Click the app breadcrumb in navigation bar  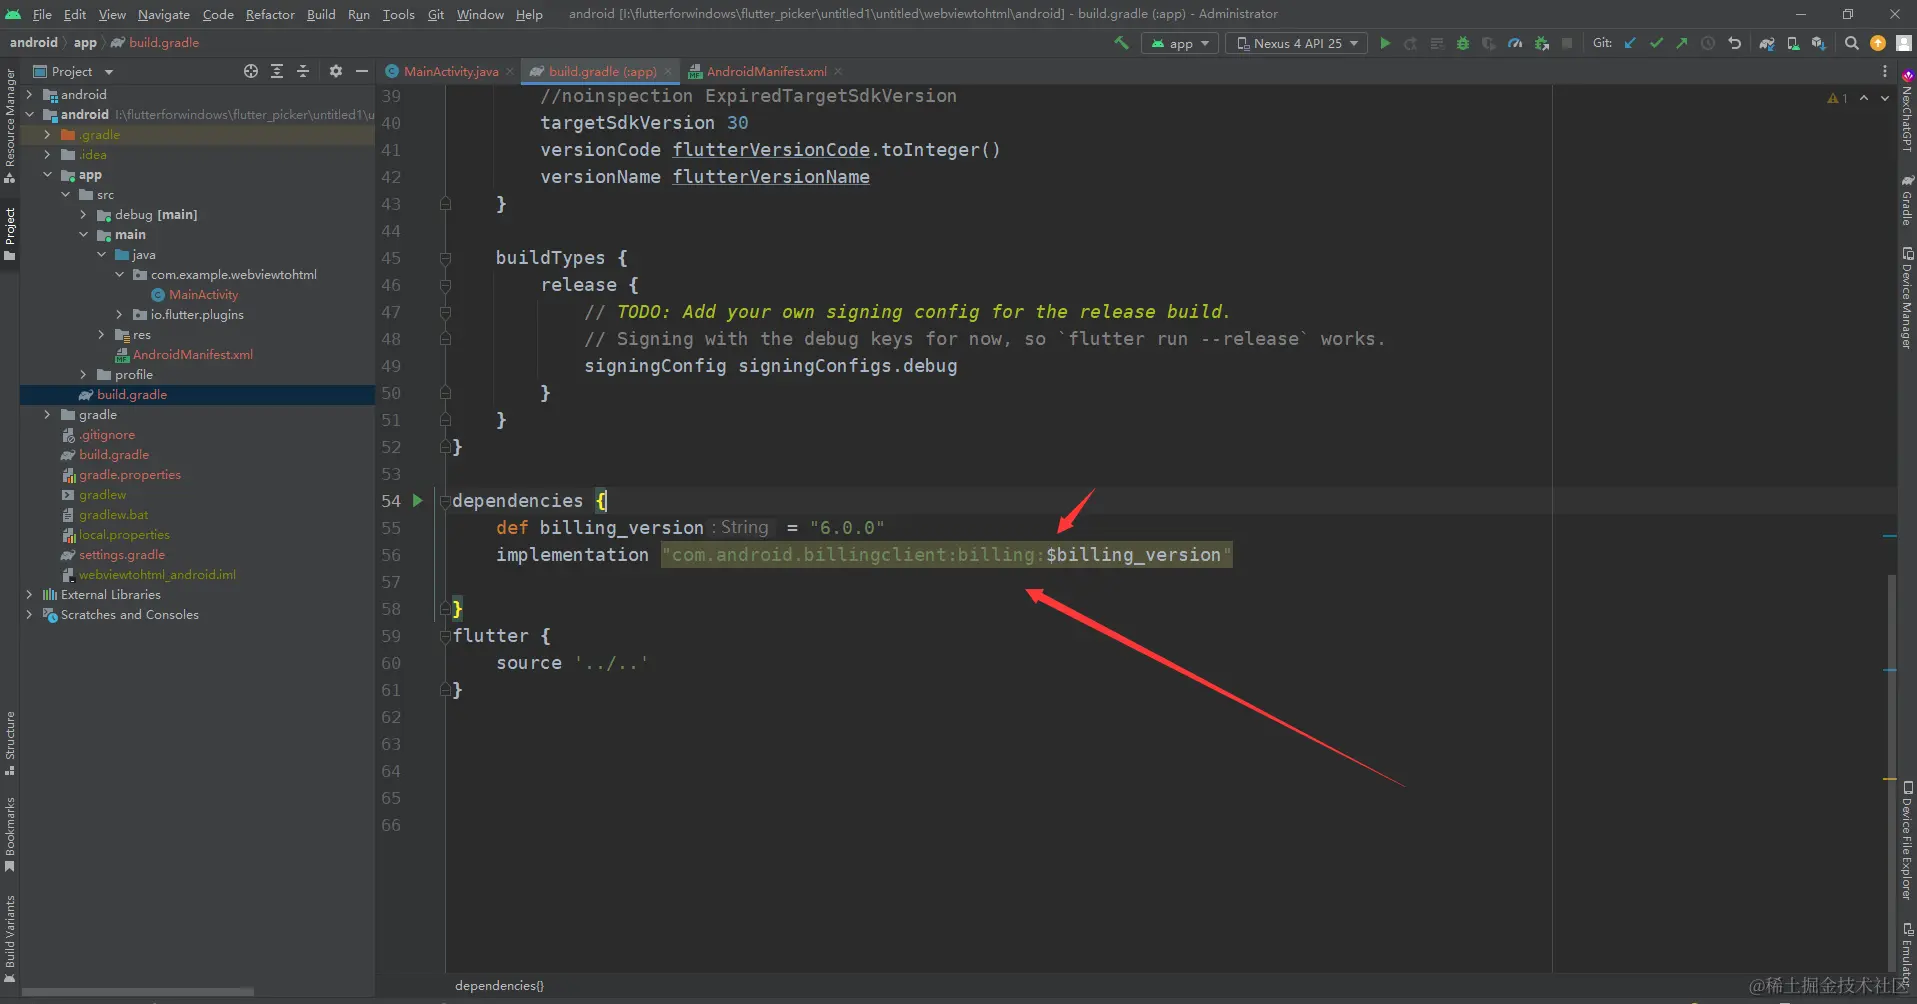[x=85, y=43]
